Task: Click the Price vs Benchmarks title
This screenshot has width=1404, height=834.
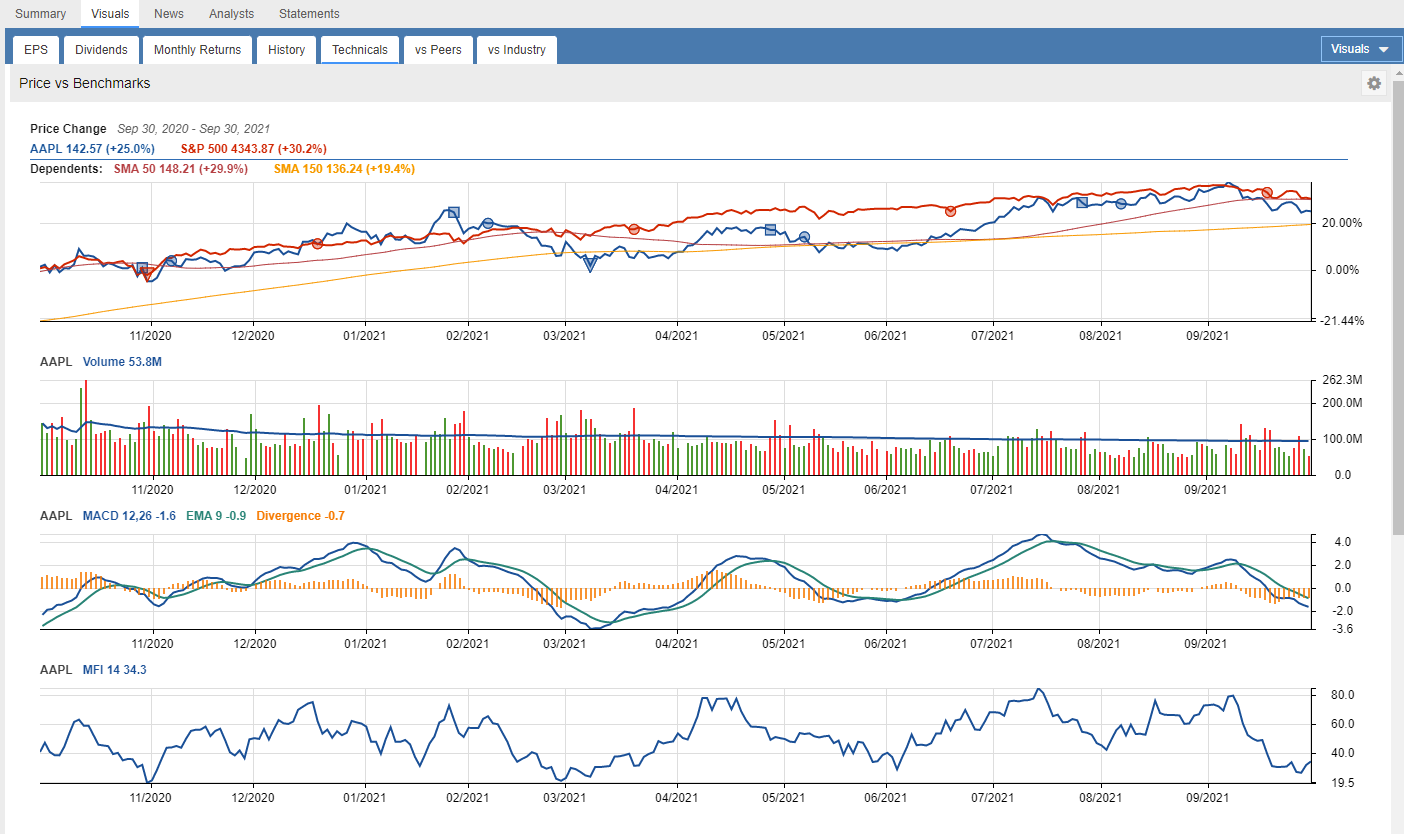Action: pyautogui.click(x=85, y=83)
